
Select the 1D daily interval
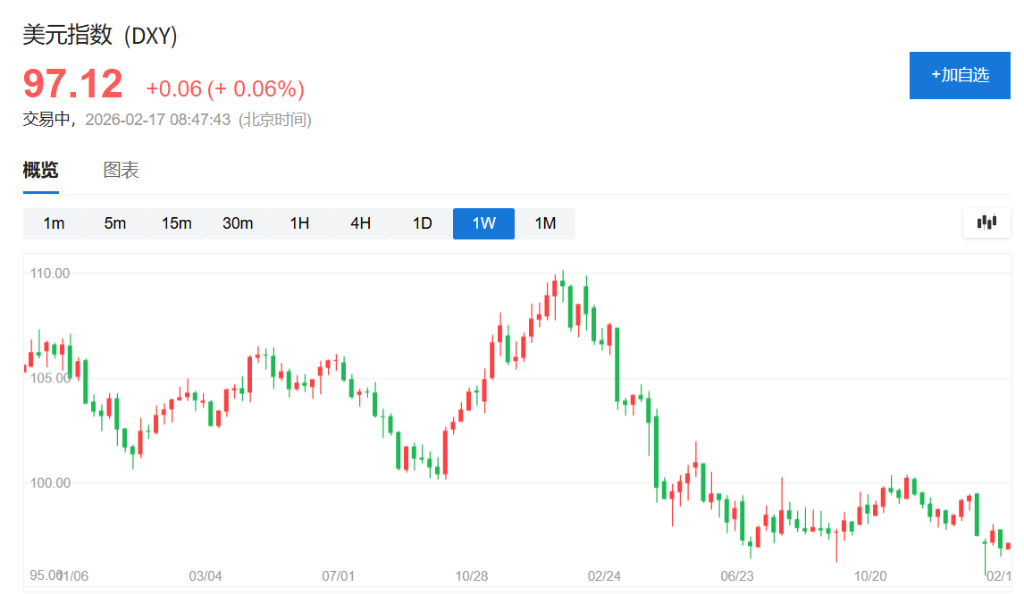click(422, 223)
